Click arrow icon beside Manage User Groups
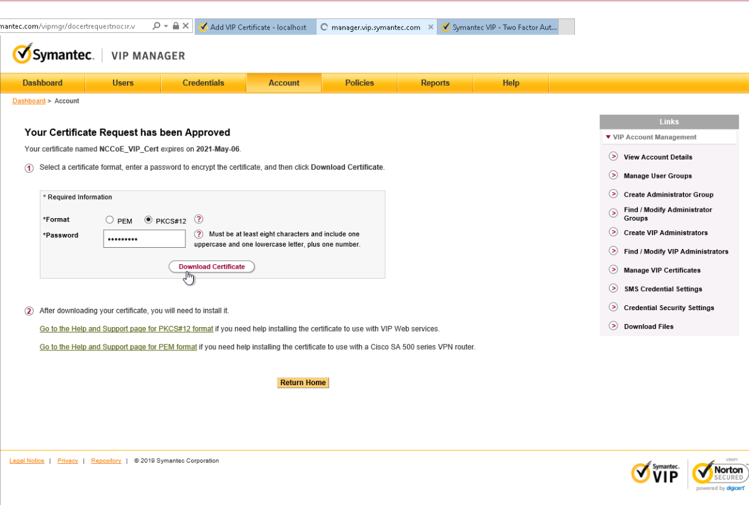749x505 pixels. 613,175
